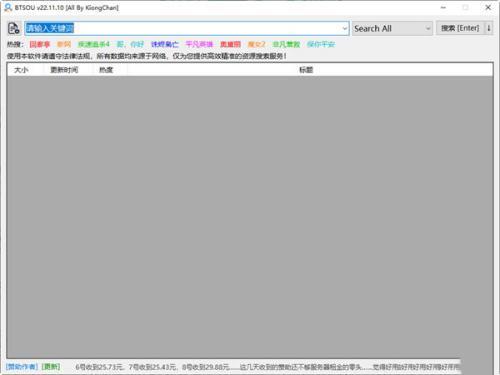The image size is (500, 375).
Task: Open the arrow menu beside 搜索 button
Action: tap(489, 28)
